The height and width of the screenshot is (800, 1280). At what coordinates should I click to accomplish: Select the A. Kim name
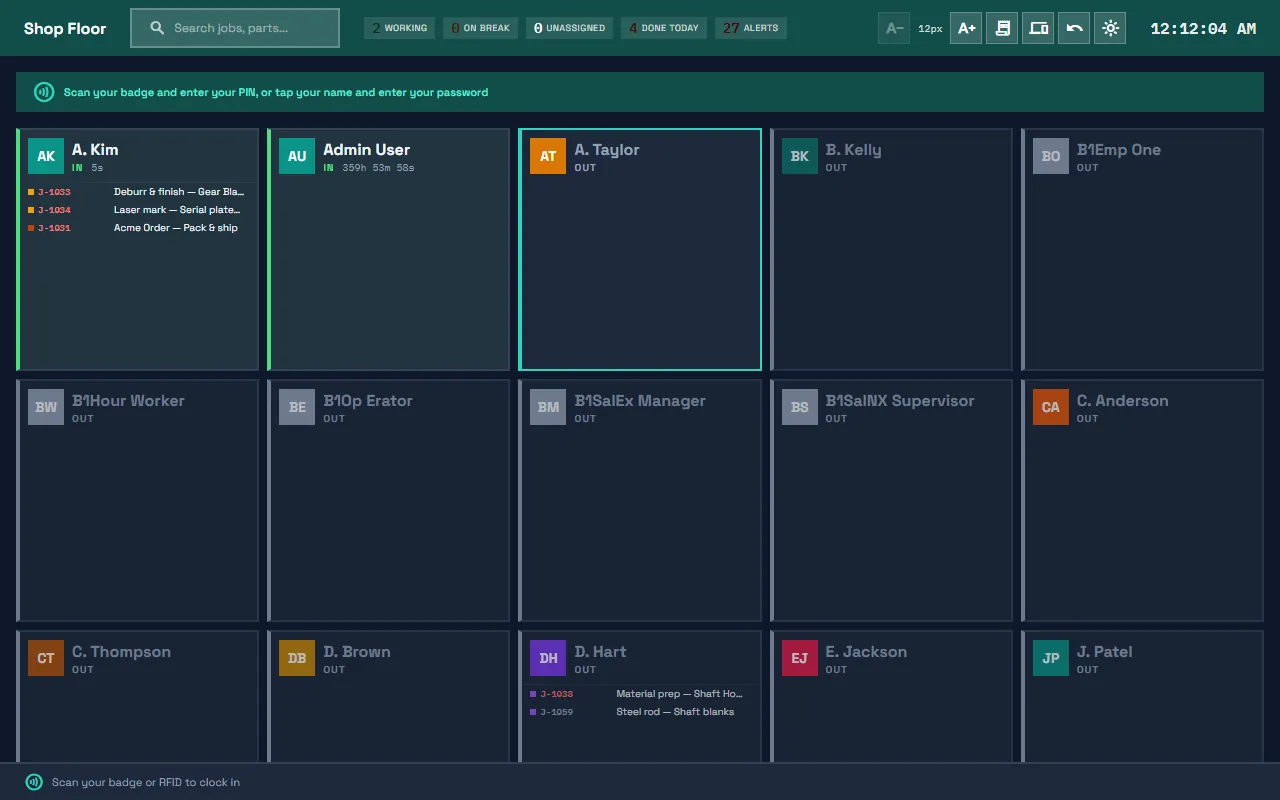(x=95, y=150)
